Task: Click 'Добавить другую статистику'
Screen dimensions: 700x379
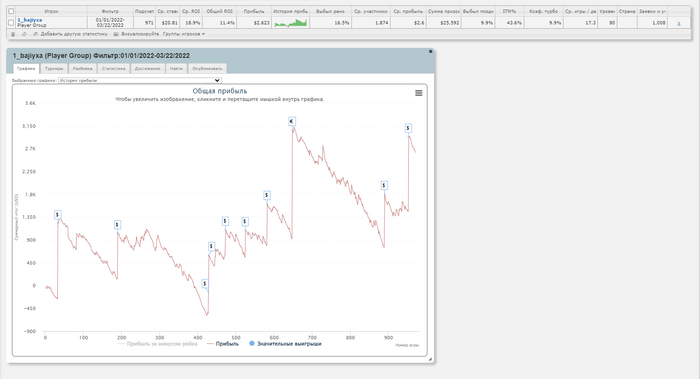Action: point(71,34)
